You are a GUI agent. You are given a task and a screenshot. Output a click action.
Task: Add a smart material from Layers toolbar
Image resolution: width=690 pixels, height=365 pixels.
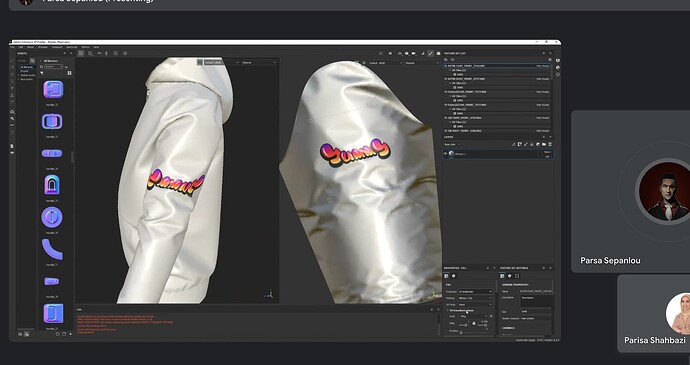pyautogui.click(x=538, y=144)
